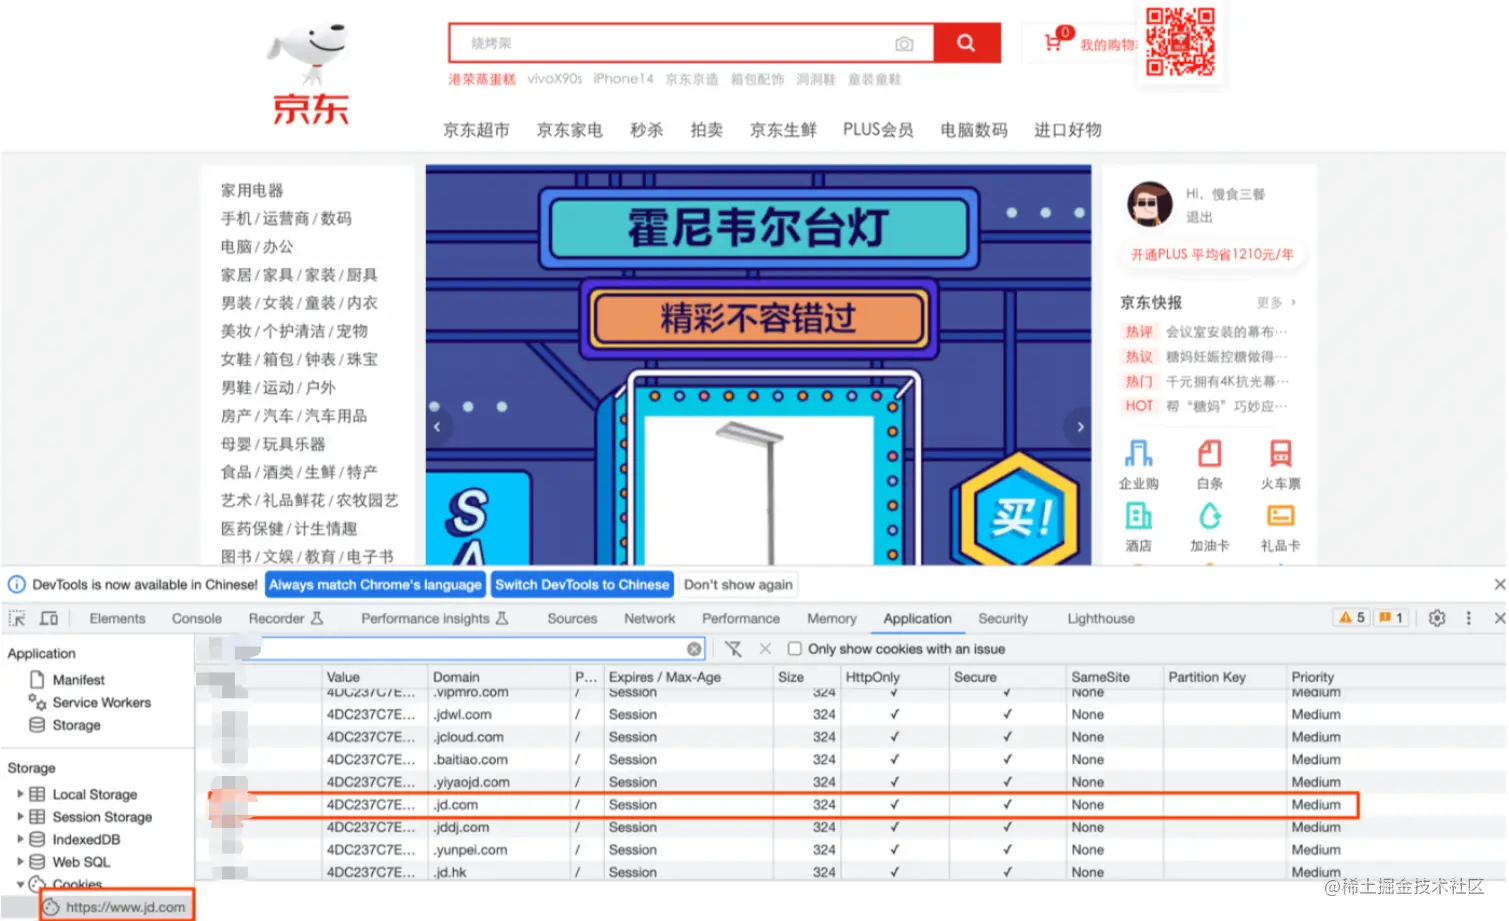Click Always match Chrome's language button
This screenshot has height=921, width=1509.
pos(375,585)
